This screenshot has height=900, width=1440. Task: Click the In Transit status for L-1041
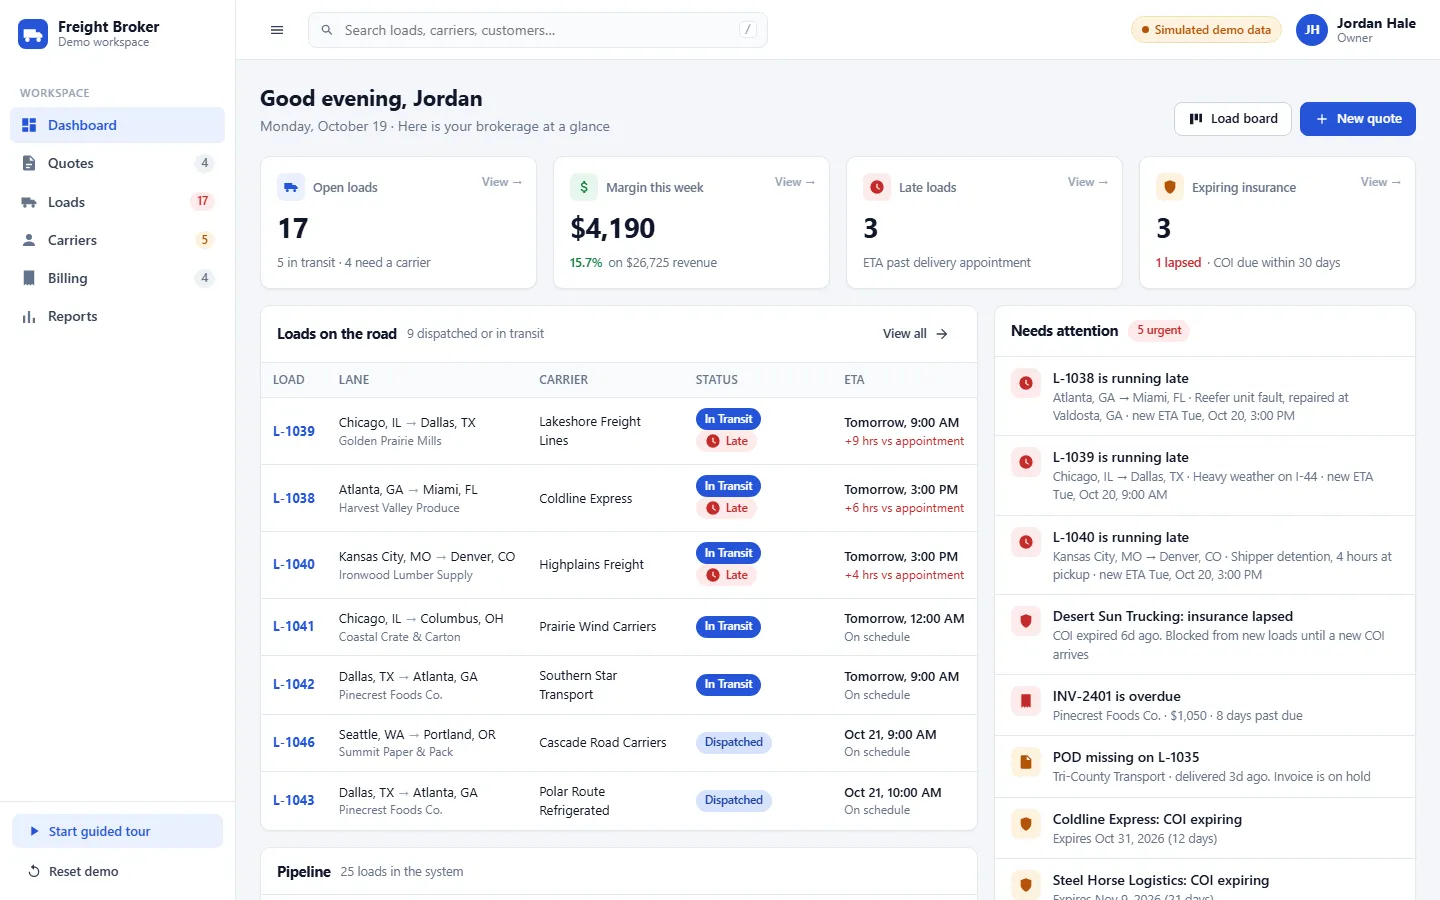click(x=728, y=626)
